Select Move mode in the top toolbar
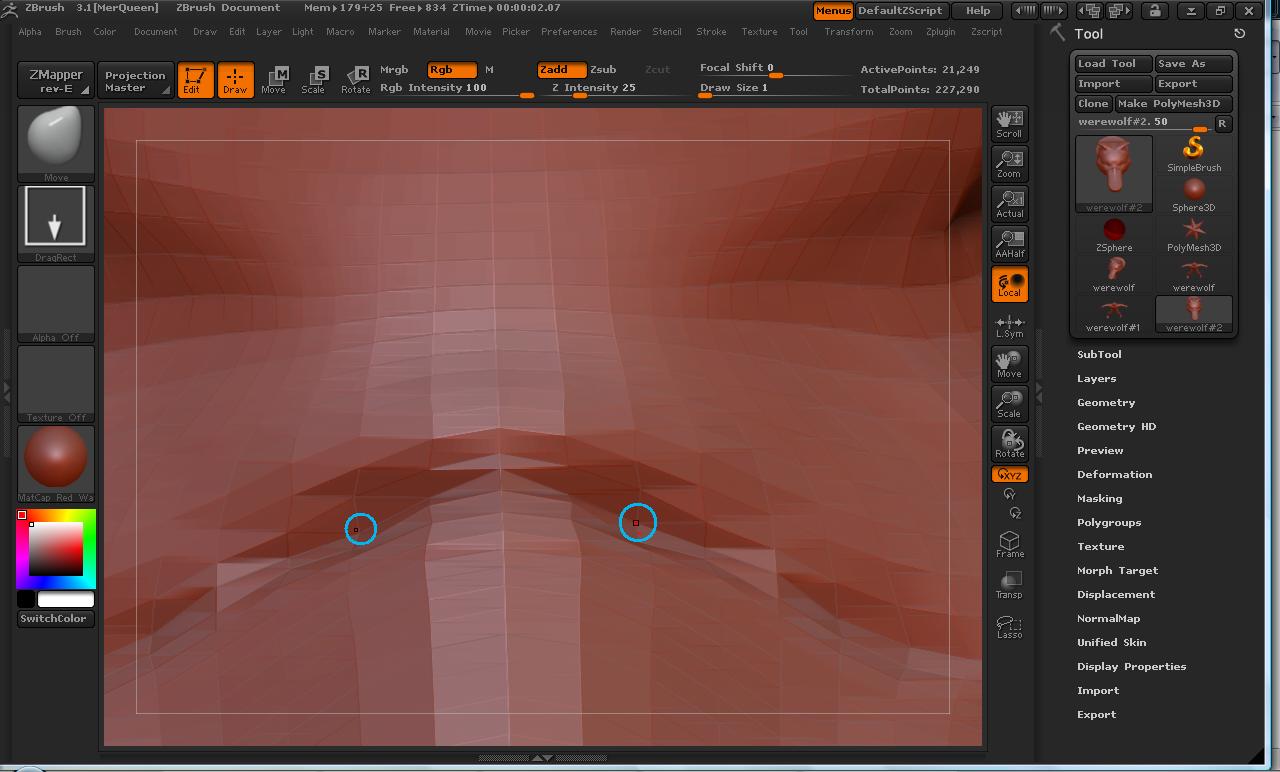This screenshot has width=1280, height=772. click(274, 80)
